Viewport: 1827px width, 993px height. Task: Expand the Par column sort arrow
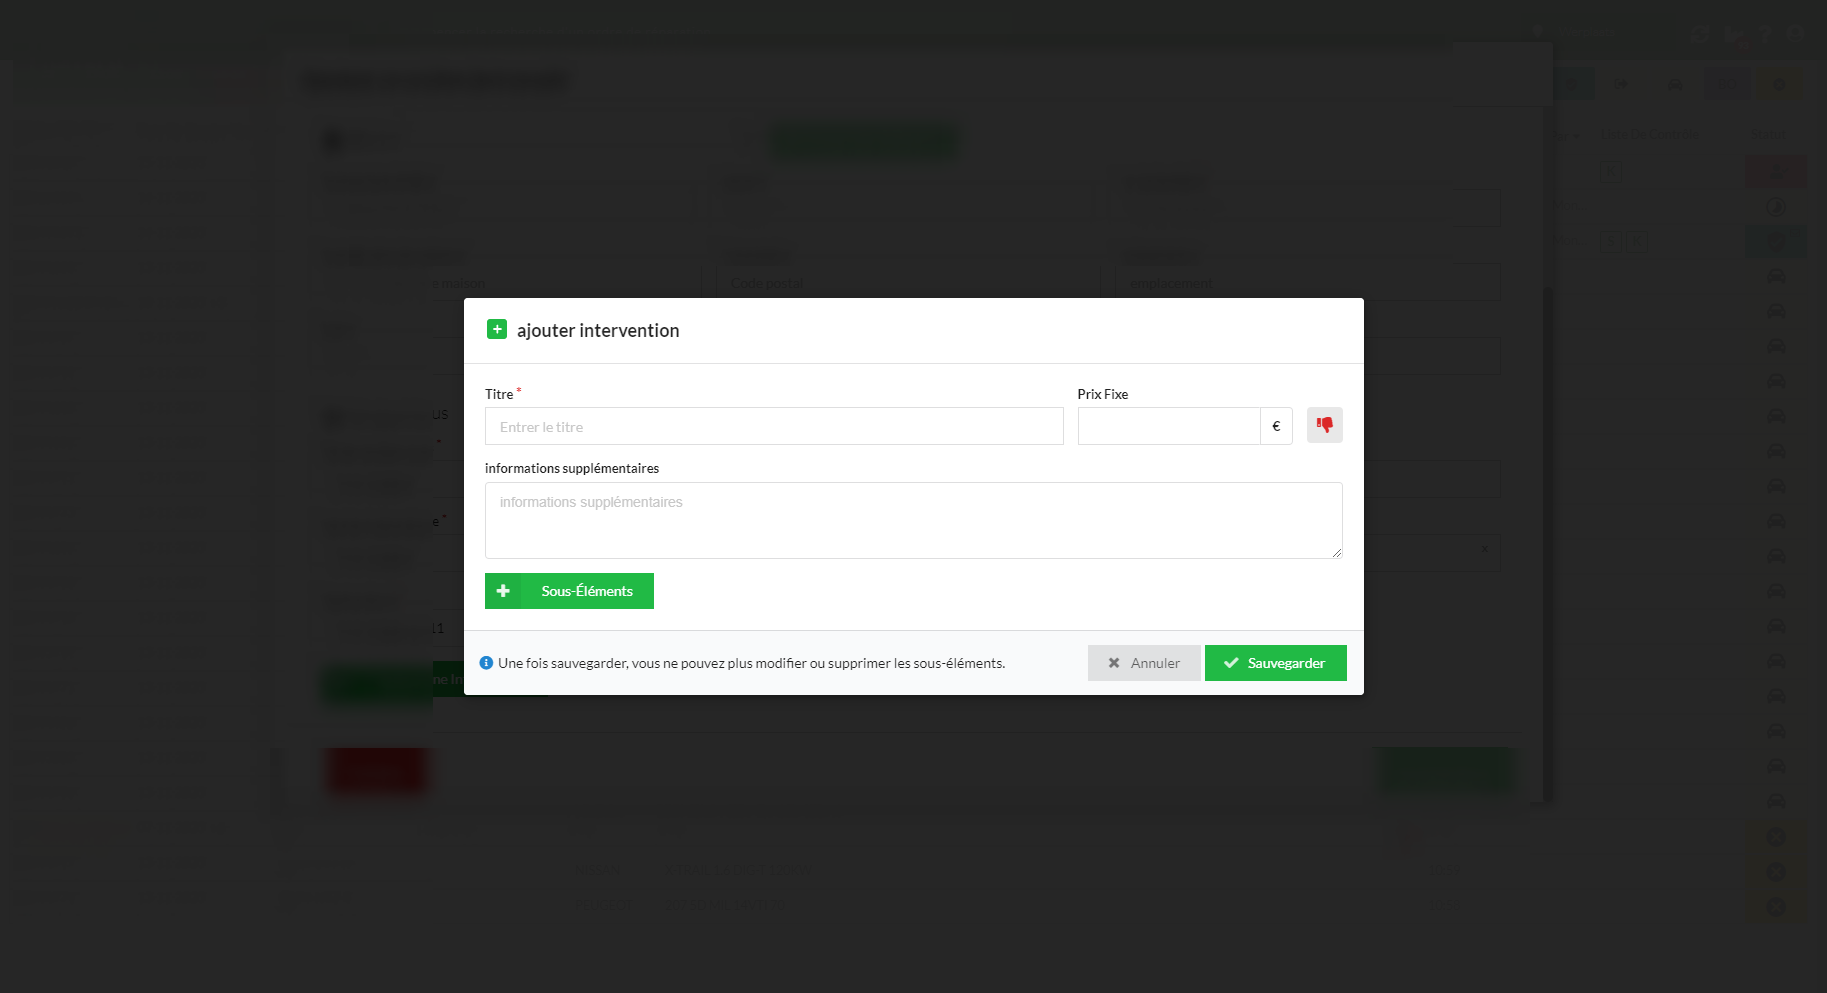(x=1576, y=136)
